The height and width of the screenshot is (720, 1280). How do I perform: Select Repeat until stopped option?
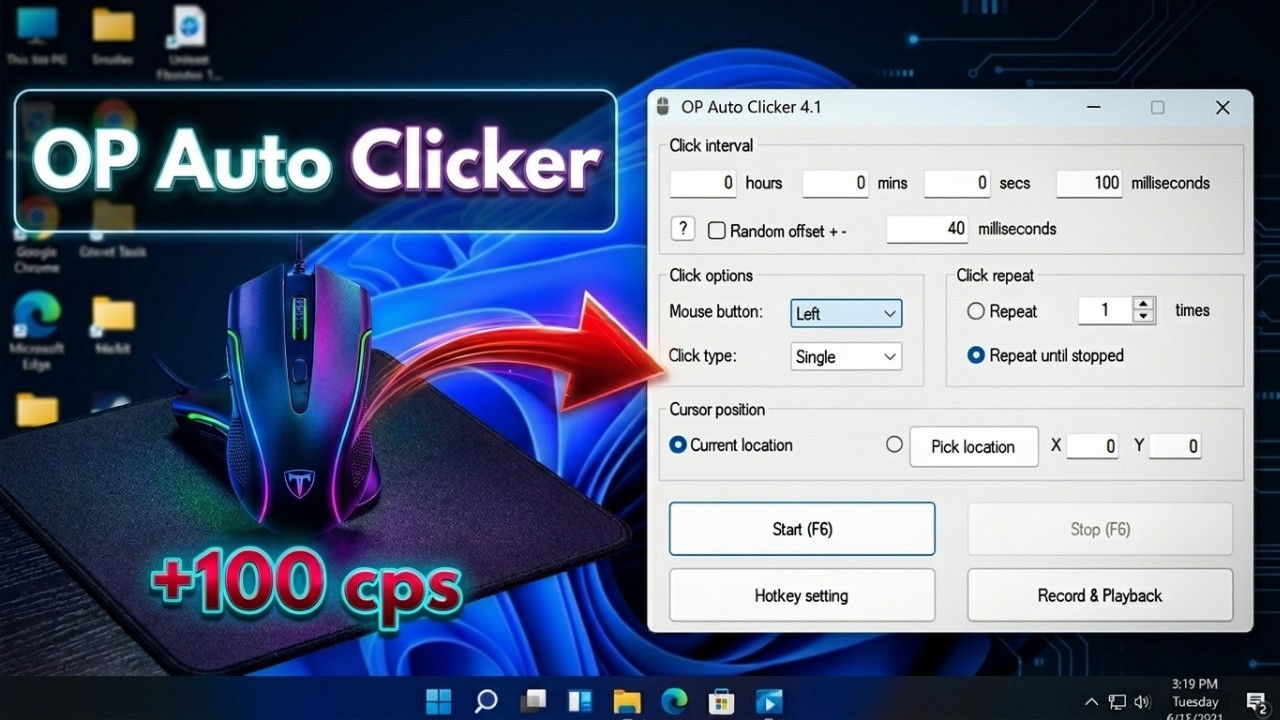coord(976,355)
